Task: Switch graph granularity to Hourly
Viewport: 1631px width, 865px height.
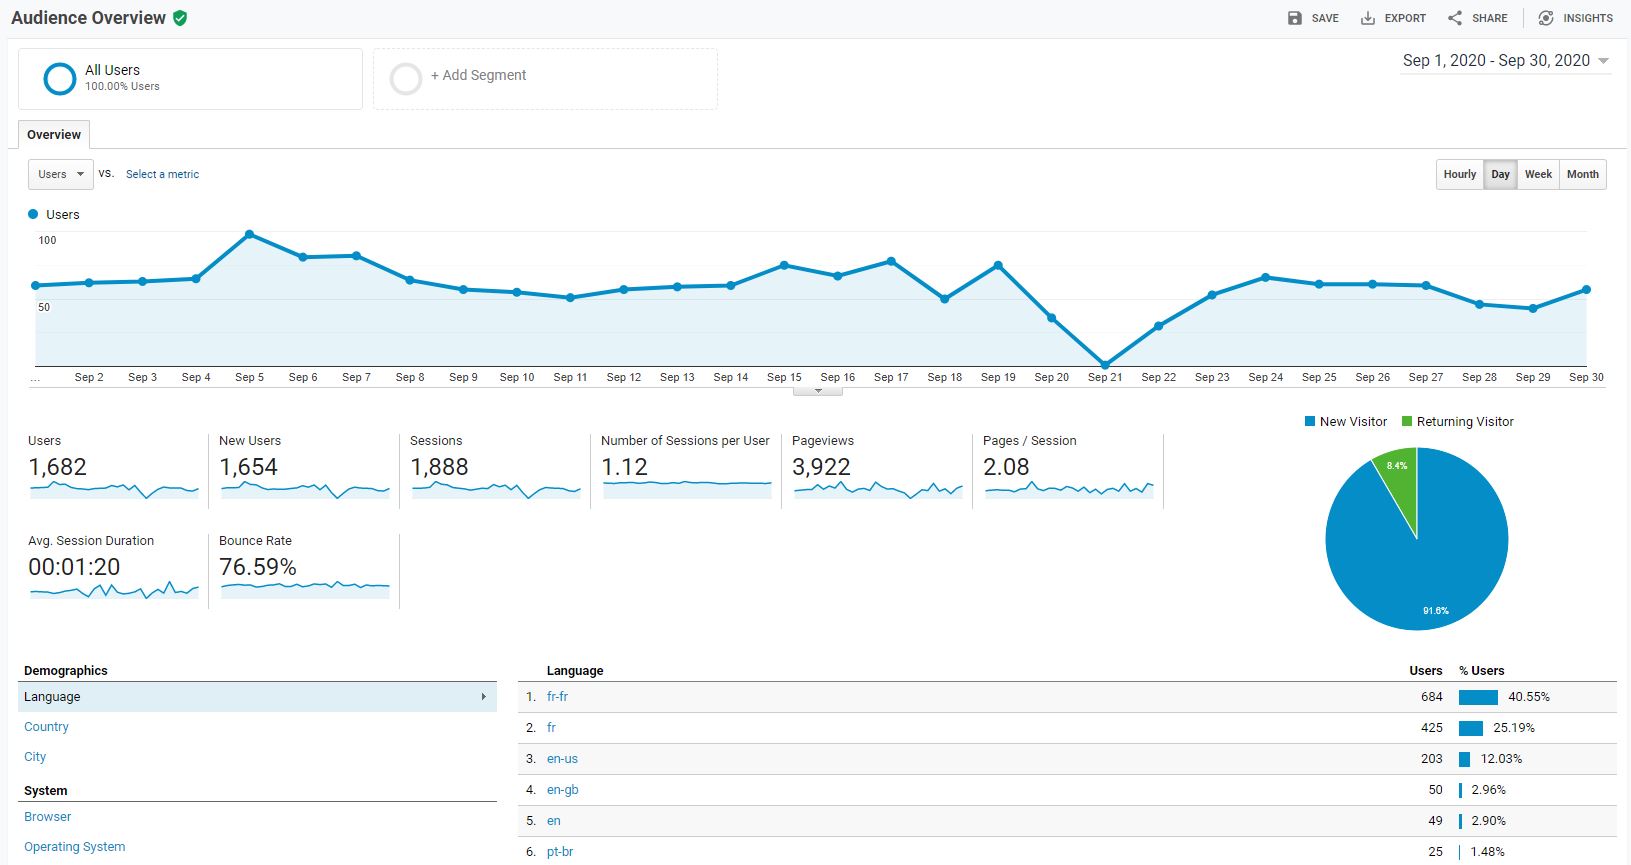Action: 1459,174
